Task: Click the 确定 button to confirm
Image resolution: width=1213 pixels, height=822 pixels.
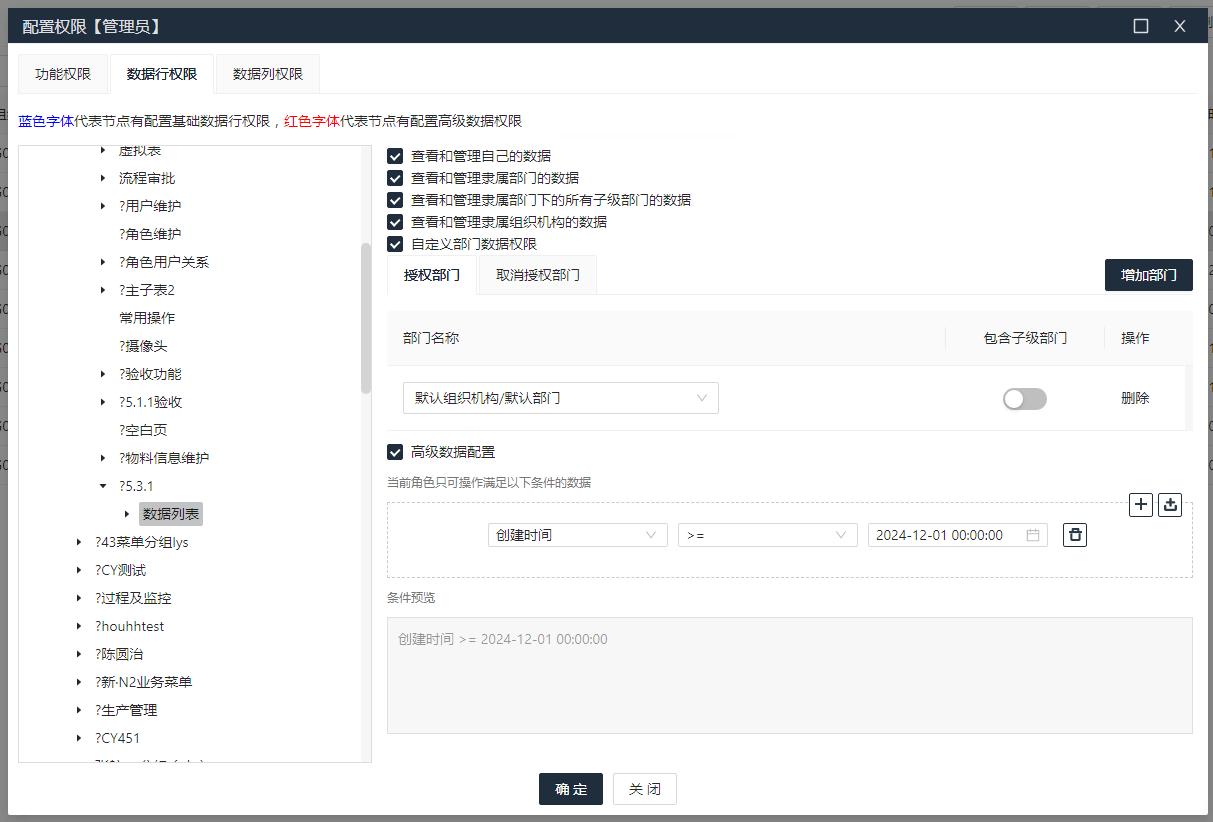Action: (570, 788)
